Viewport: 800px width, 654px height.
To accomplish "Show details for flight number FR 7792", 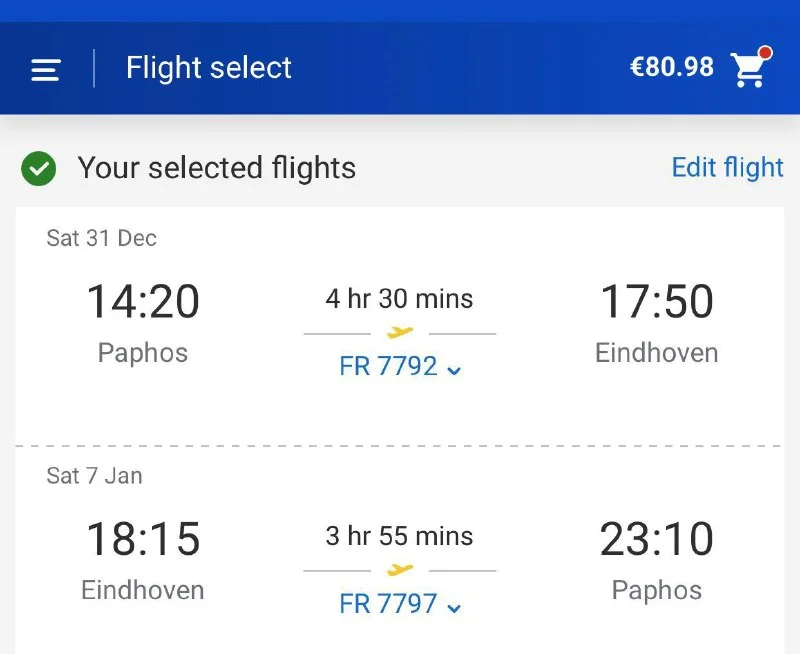I will click(388, 366).
